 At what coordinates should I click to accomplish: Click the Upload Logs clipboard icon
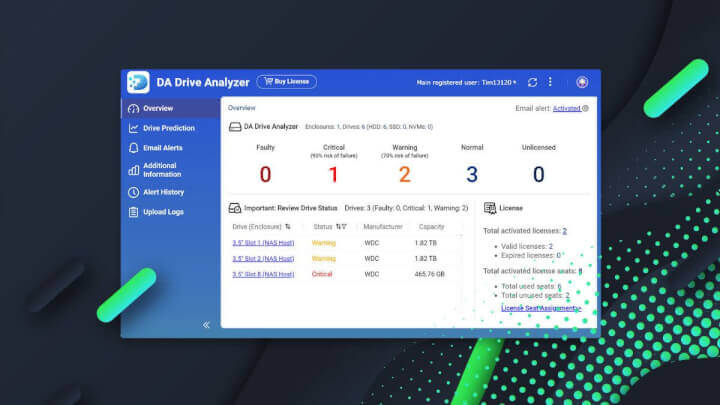click(x=133, y=212)
